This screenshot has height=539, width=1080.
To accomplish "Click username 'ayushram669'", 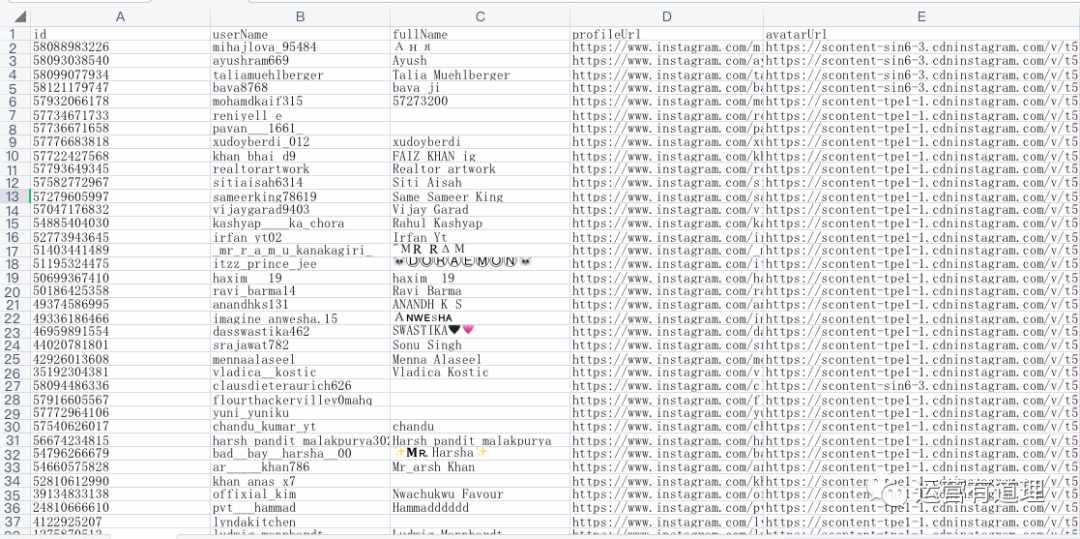I will [251, 61].
